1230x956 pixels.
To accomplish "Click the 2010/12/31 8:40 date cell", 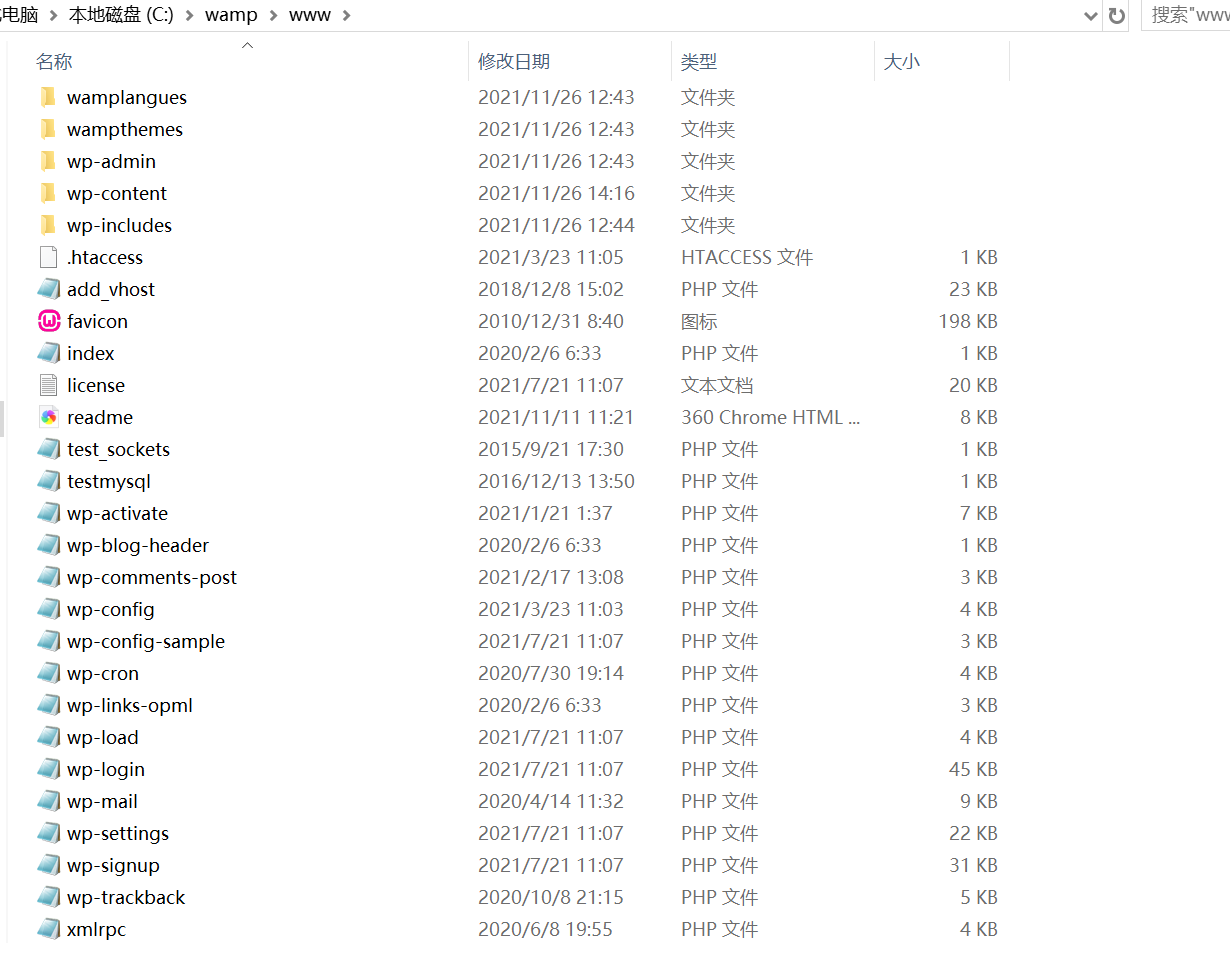I will (551, 321).
